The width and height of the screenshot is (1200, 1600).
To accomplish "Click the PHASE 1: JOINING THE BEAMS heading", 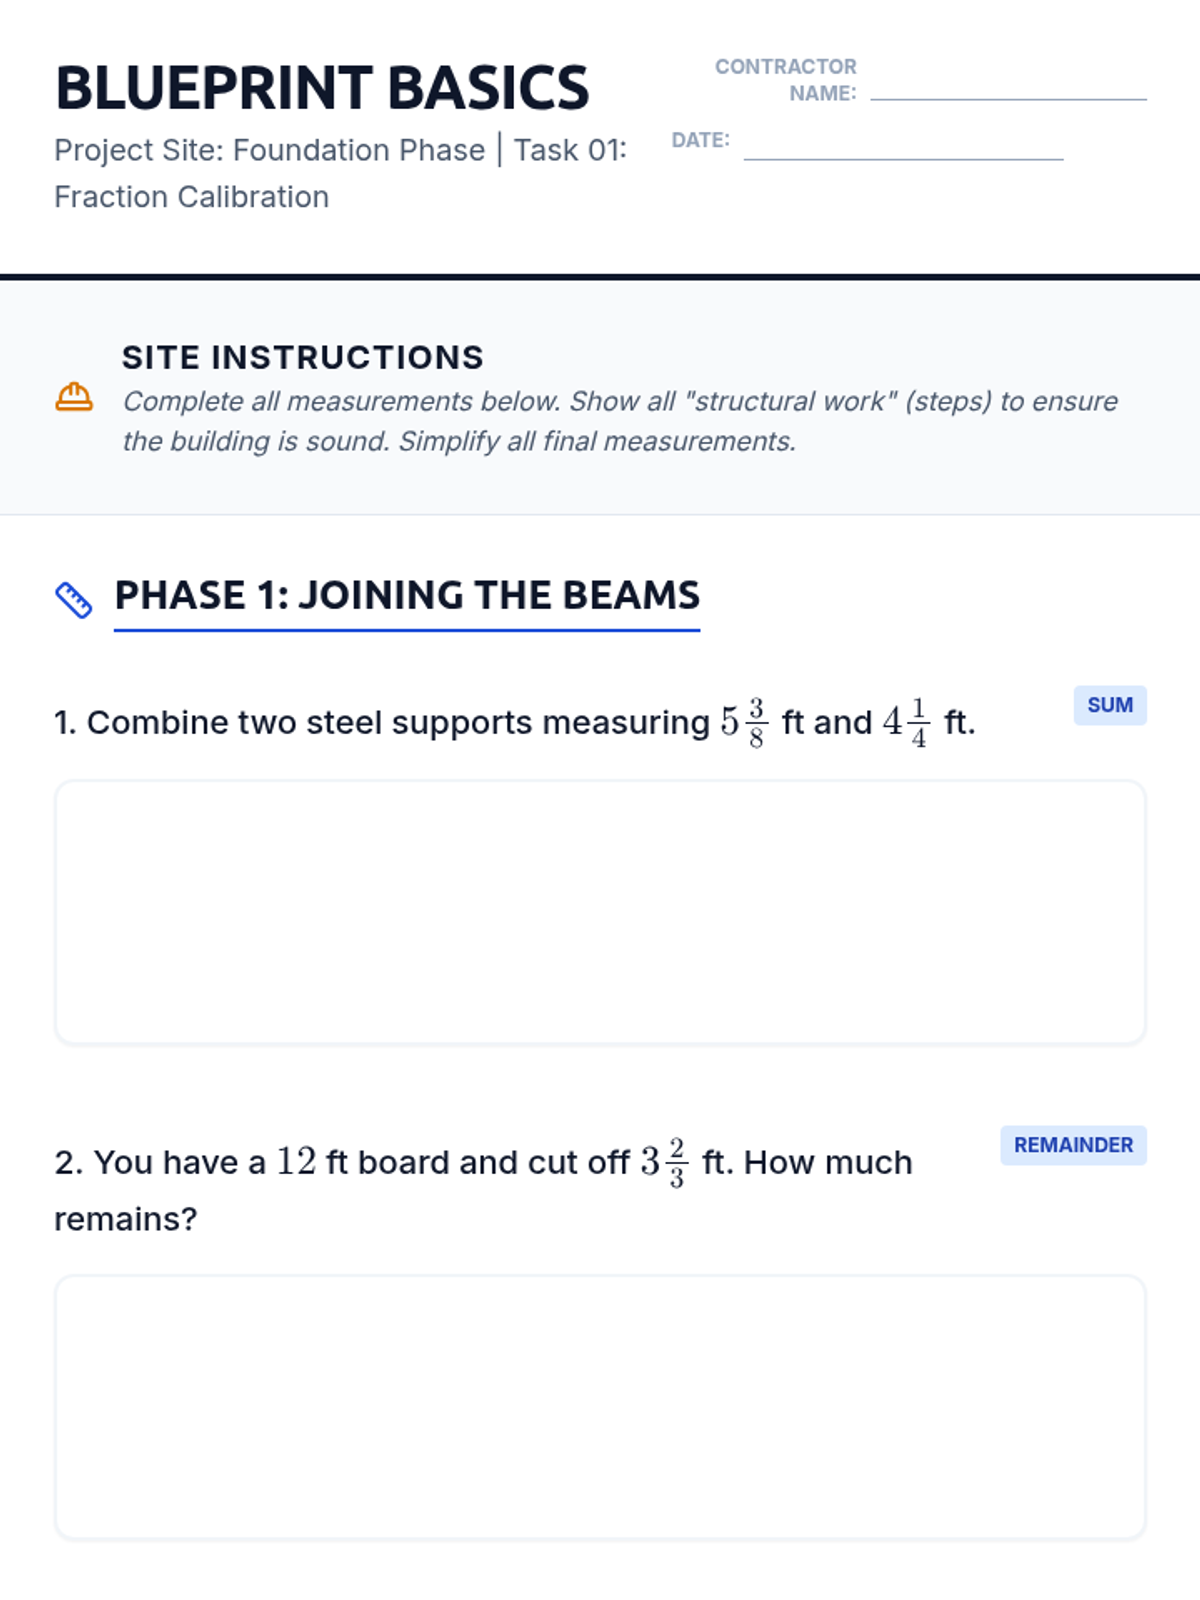I will coord(407,595).
